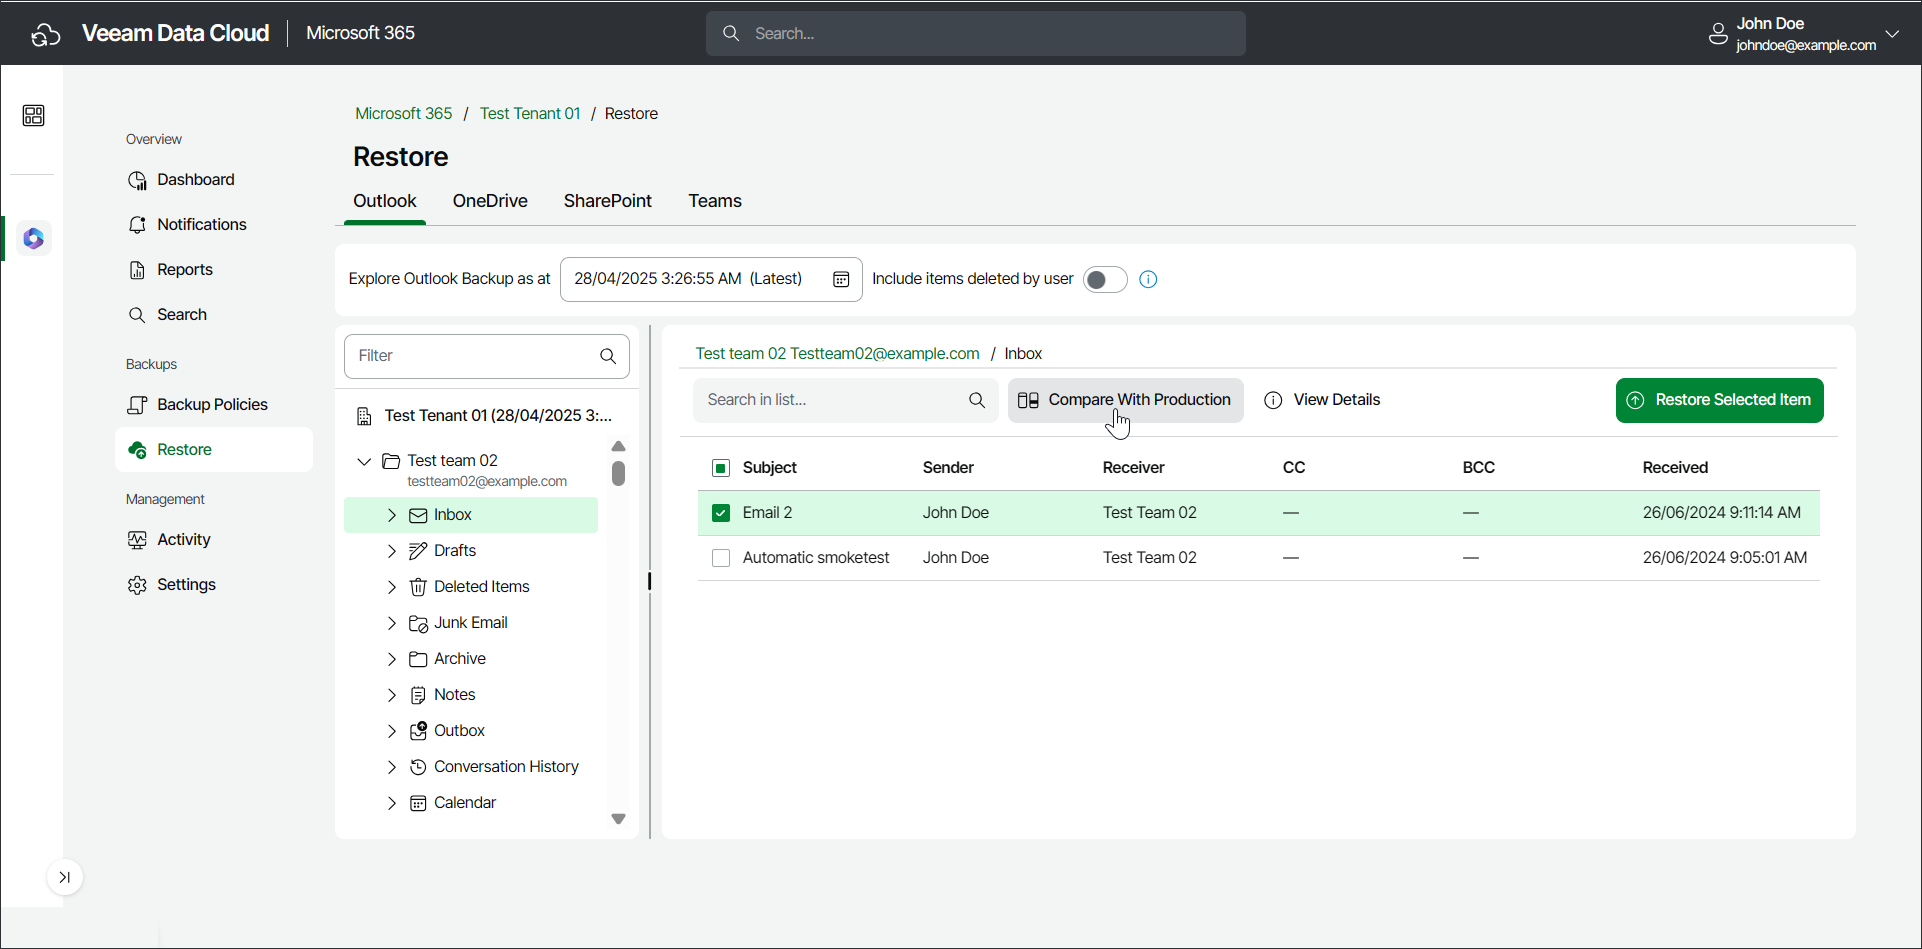Check the Automatic smoketest row checkbox
Screen dimensions: 1922x949
click(x=720, y=558)
